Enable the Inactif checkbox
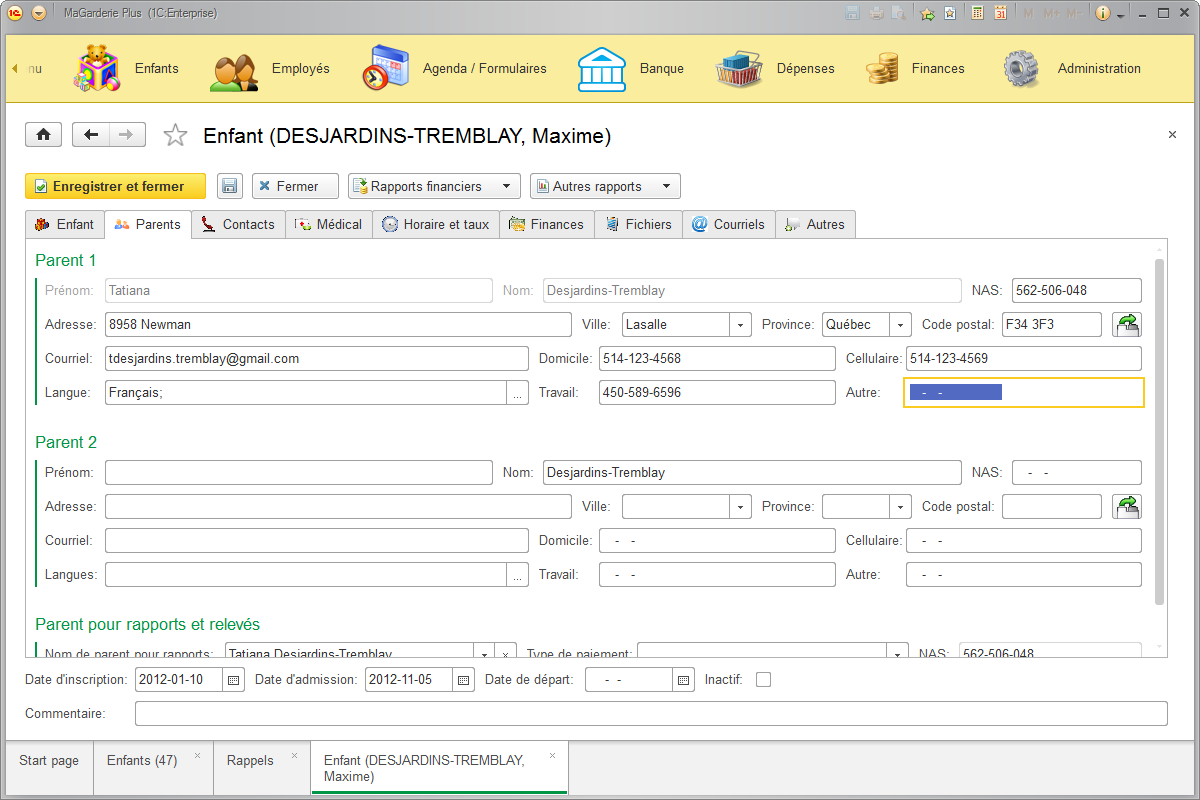 763,679
